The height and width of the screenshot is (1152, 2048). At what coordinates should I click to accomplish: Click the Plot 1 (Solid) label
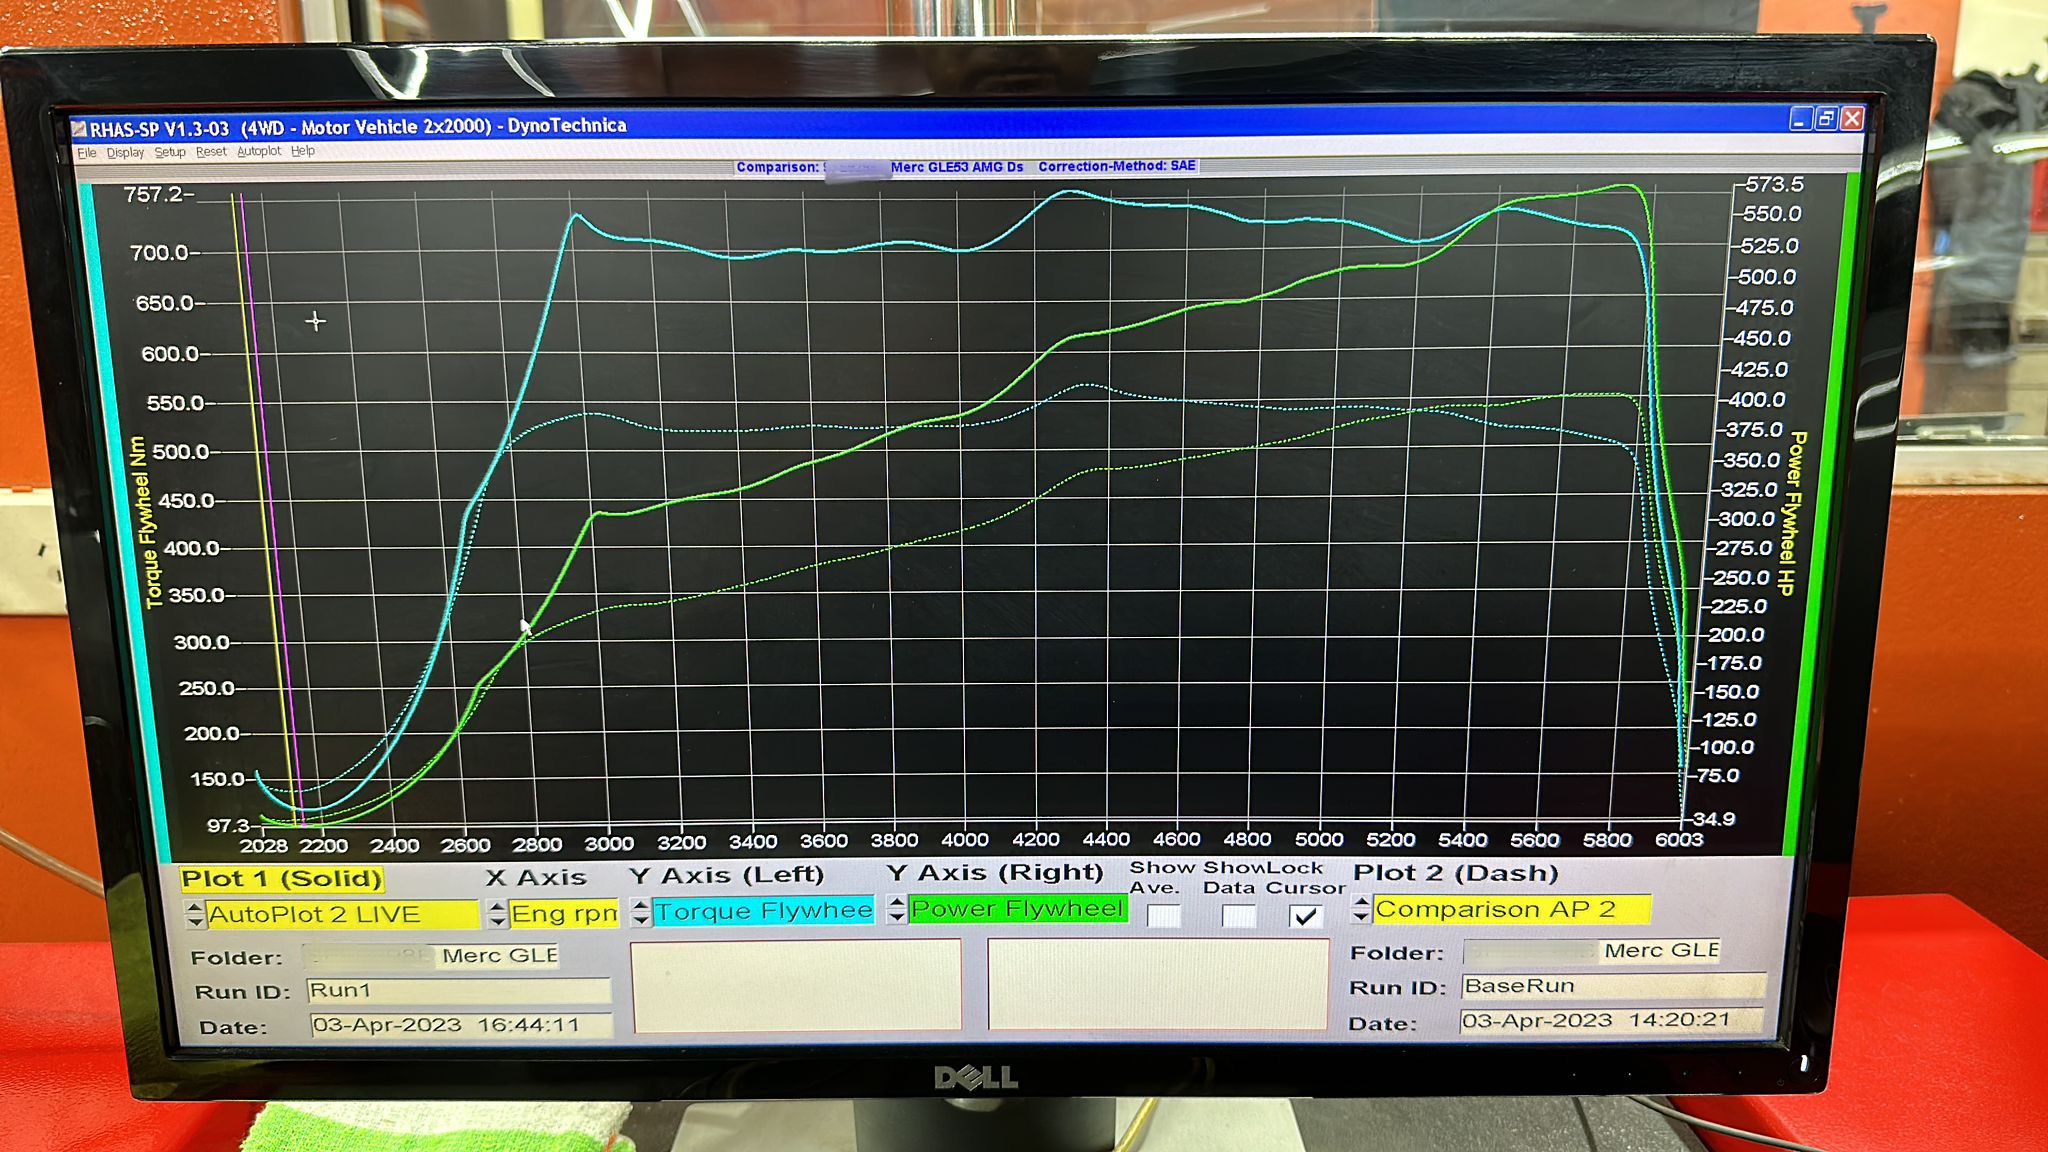(x=282, y=879)
